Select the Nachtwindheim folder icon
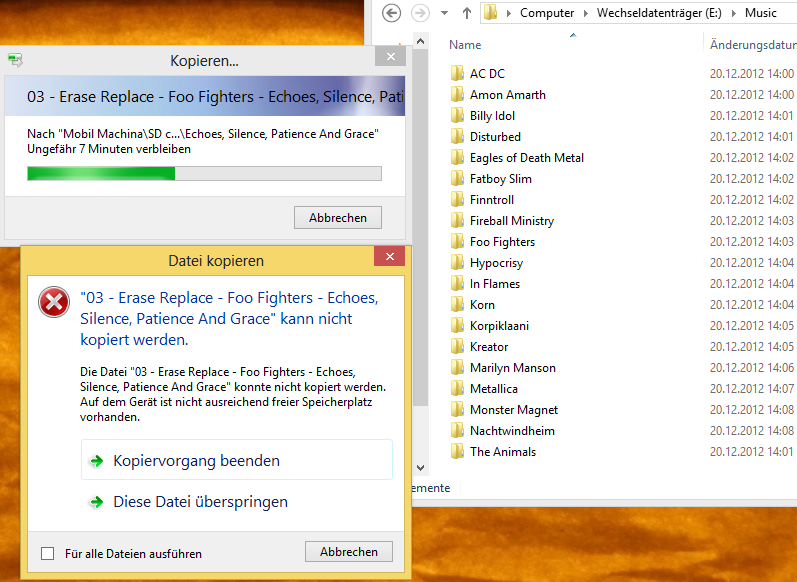 pyautogui.click(x=457, y=431)
